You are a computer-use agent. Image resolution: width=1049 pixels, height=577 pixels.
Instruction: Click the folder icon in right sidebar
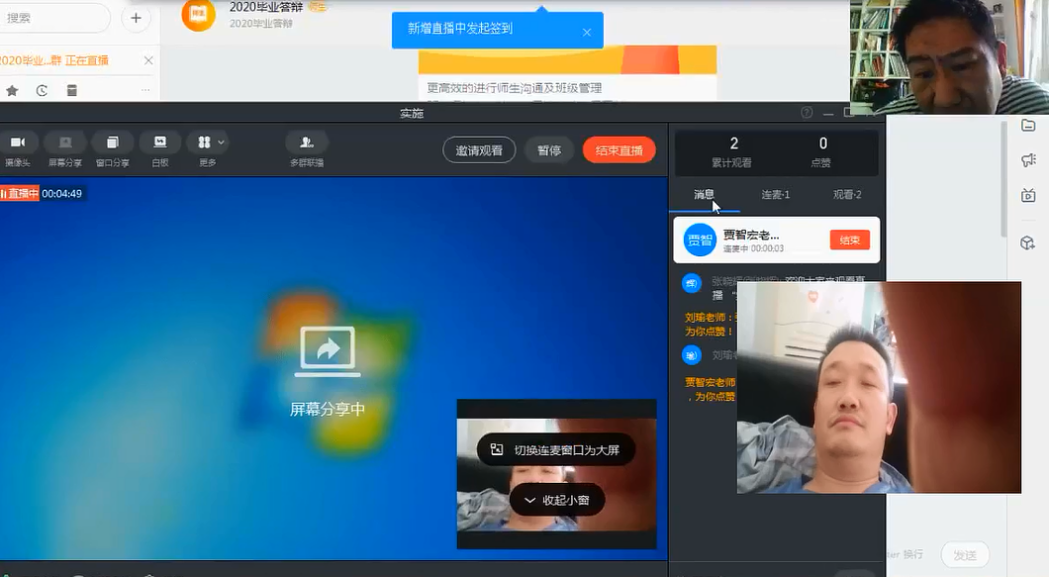(1028, 125)
